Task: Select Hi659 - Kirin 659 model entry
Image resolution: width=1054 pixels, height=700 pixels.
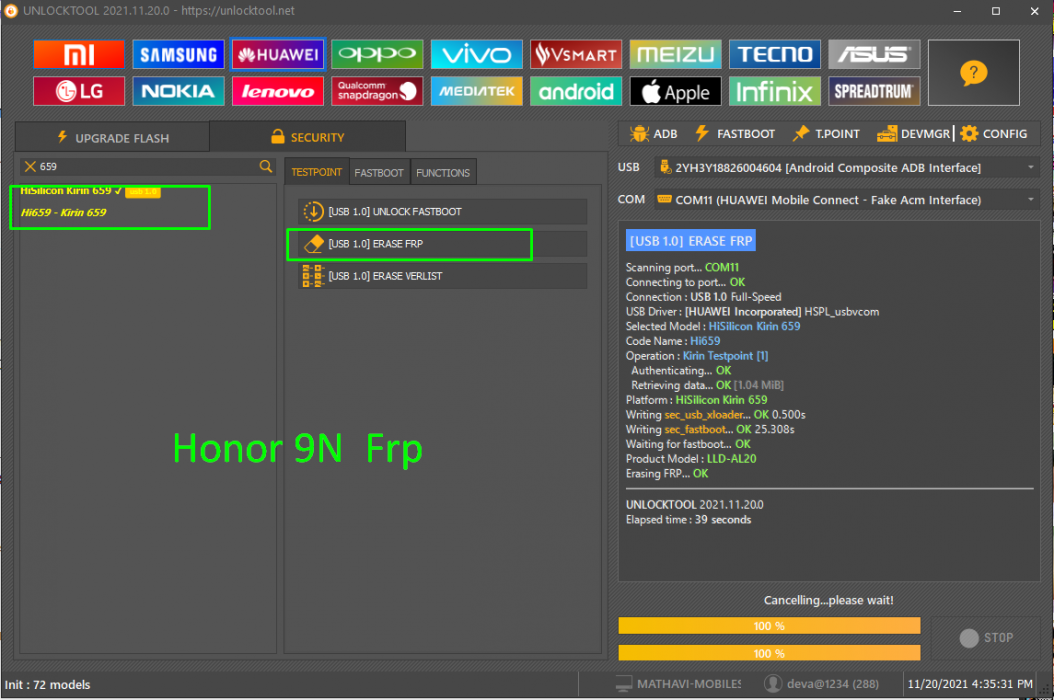Action: 64,212
